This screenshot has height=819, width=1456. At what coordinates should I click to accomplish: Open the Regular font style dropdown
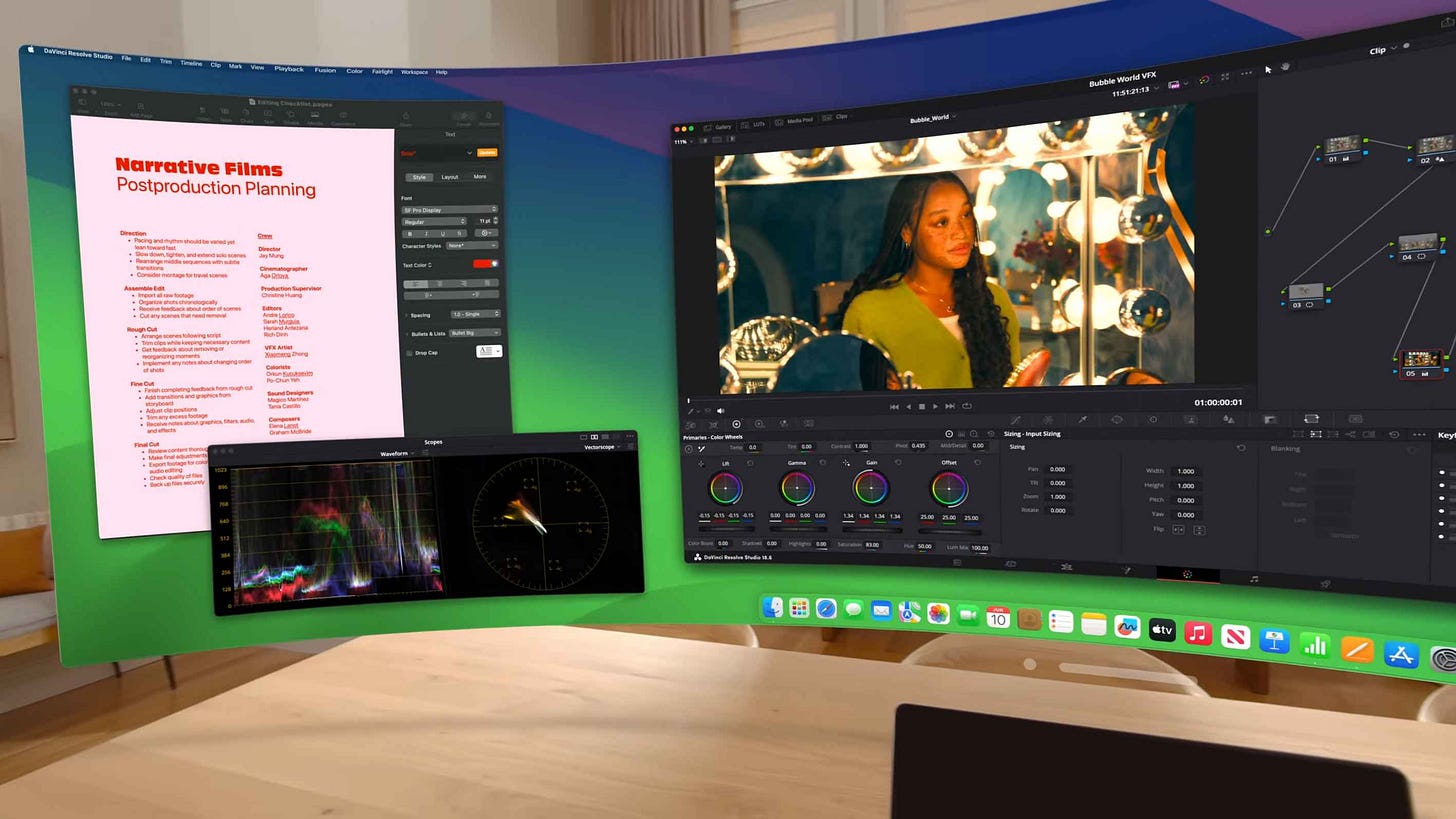434,221
